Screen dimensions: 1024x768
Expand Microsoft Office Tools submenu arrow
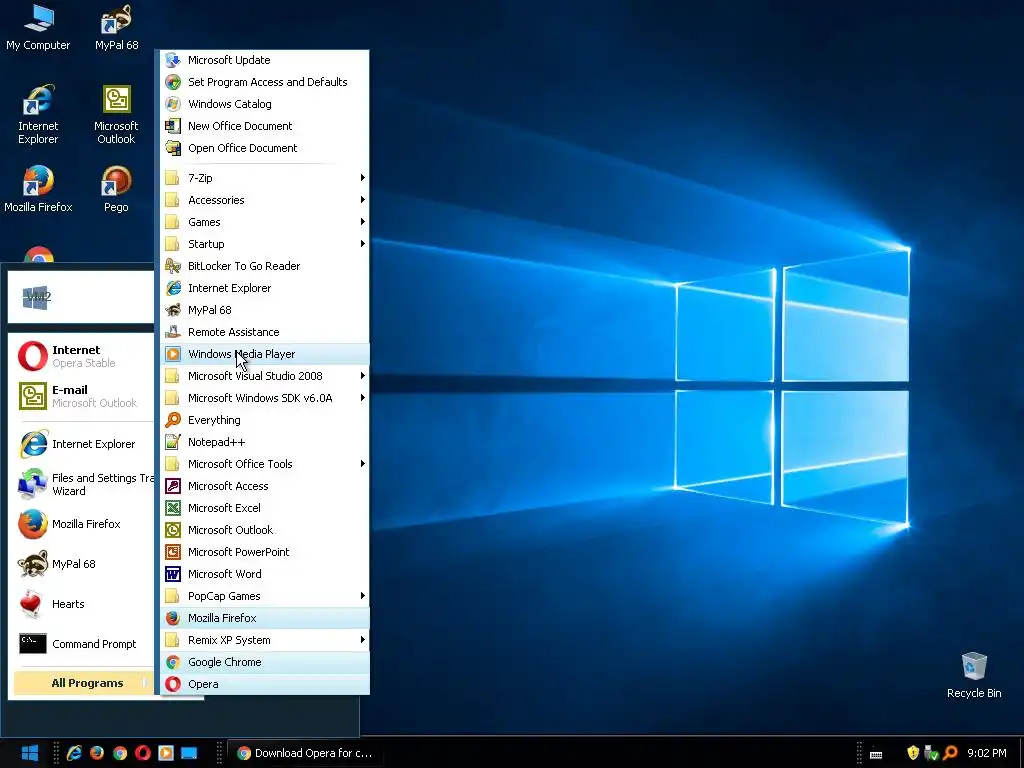click(362, 464)
